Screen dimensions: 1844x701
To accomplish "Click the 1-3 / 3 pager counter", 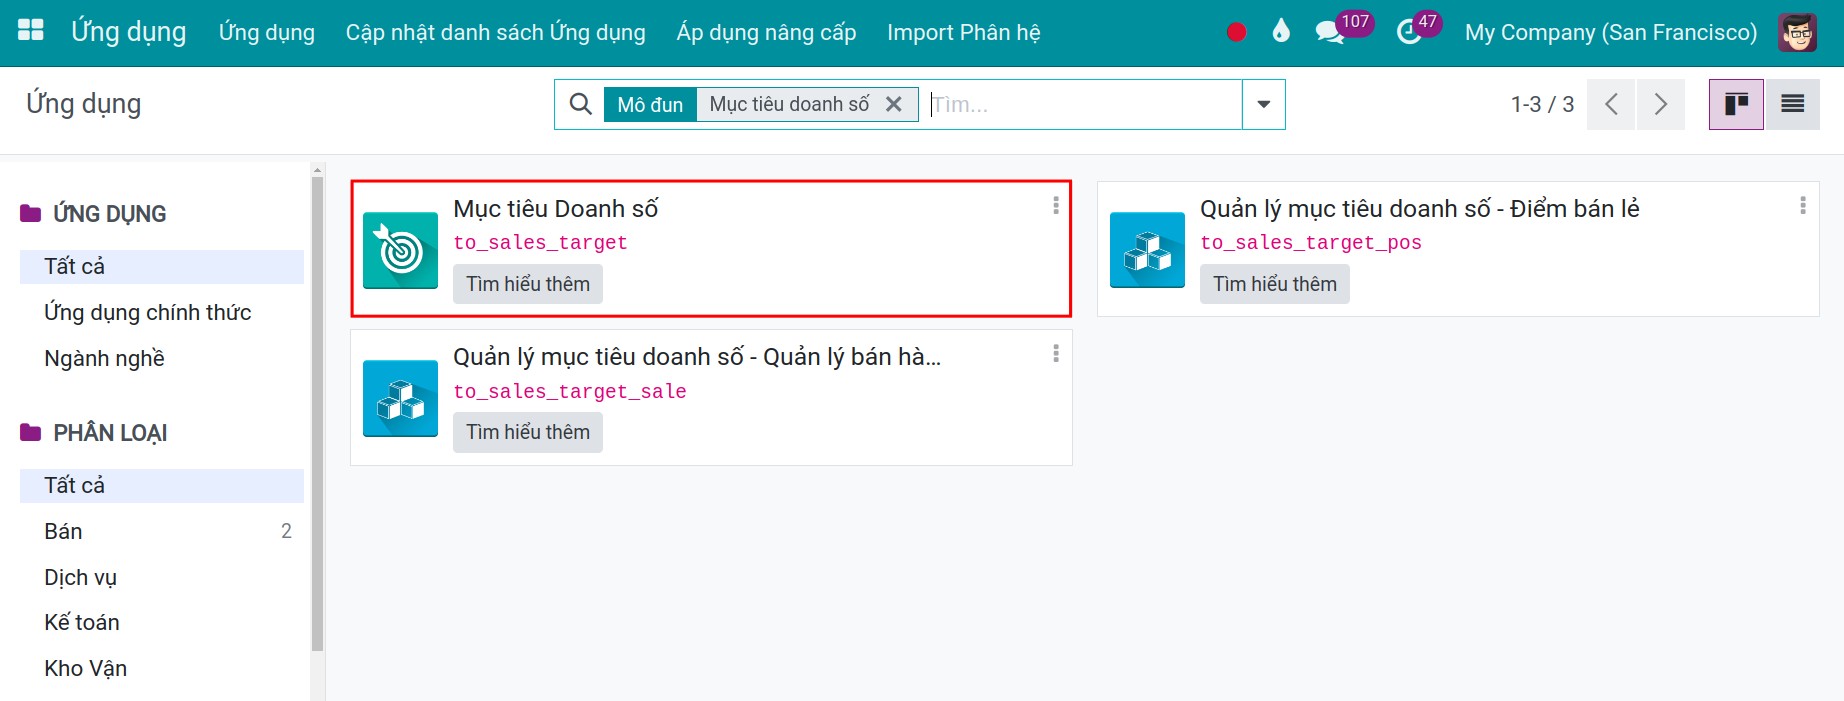I will click(1542, 104).
